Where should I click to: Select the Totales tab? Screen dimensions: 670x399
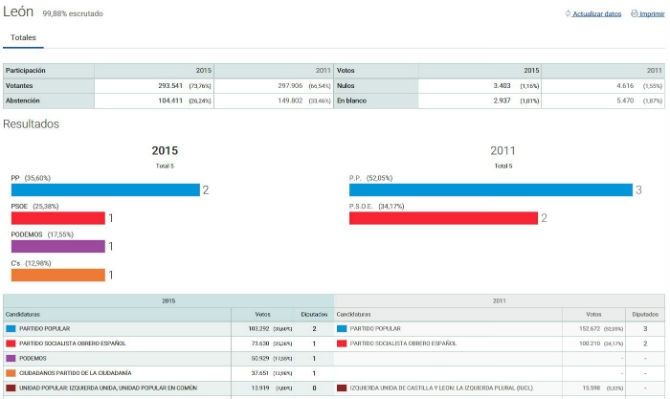pos(23,38)
